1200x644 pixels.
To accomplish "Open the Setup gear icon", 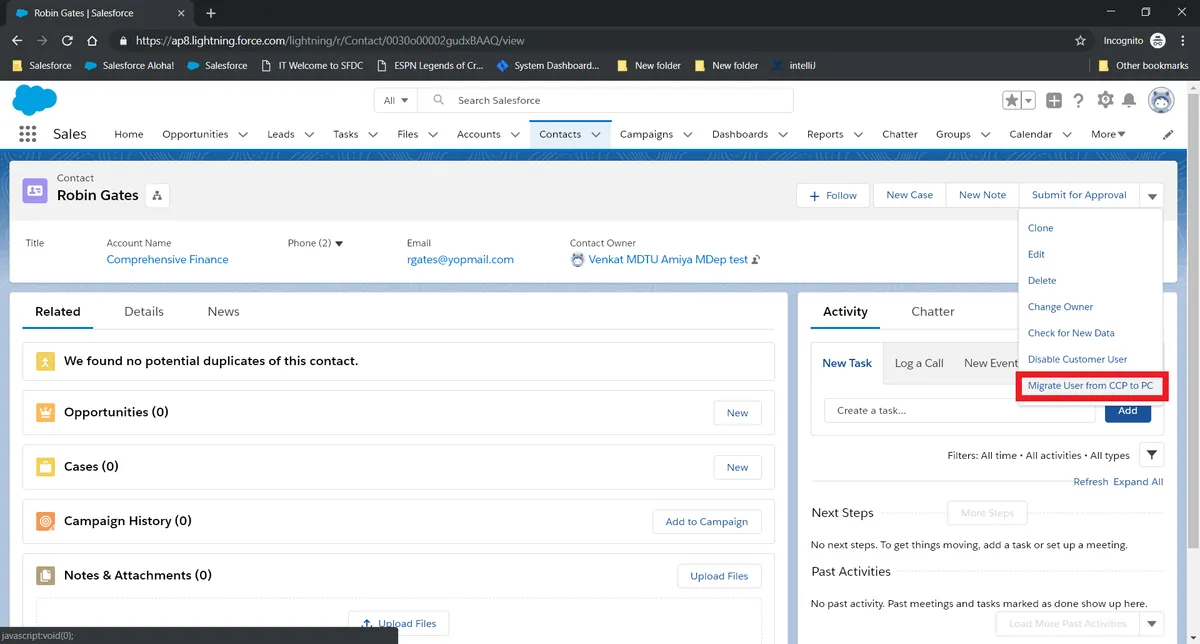I will click(1105, 100).
